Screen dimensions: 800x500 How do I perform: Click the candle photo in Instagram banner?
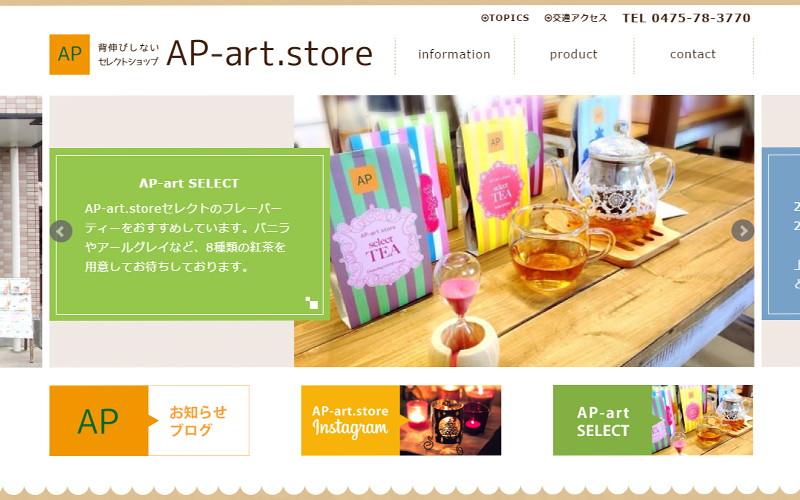(451, 420)
